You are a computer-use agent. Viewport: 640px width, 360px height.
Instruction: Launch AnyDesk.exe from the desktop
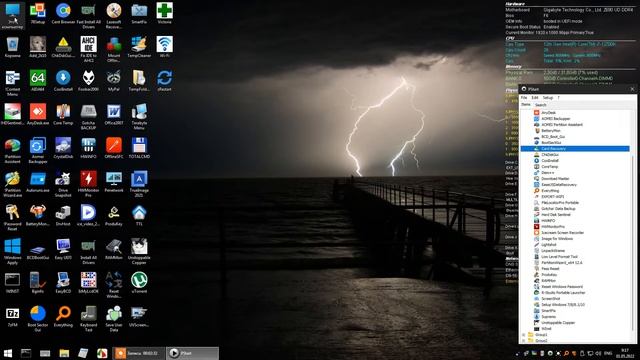pyautogui.click(x=38, y=114)
